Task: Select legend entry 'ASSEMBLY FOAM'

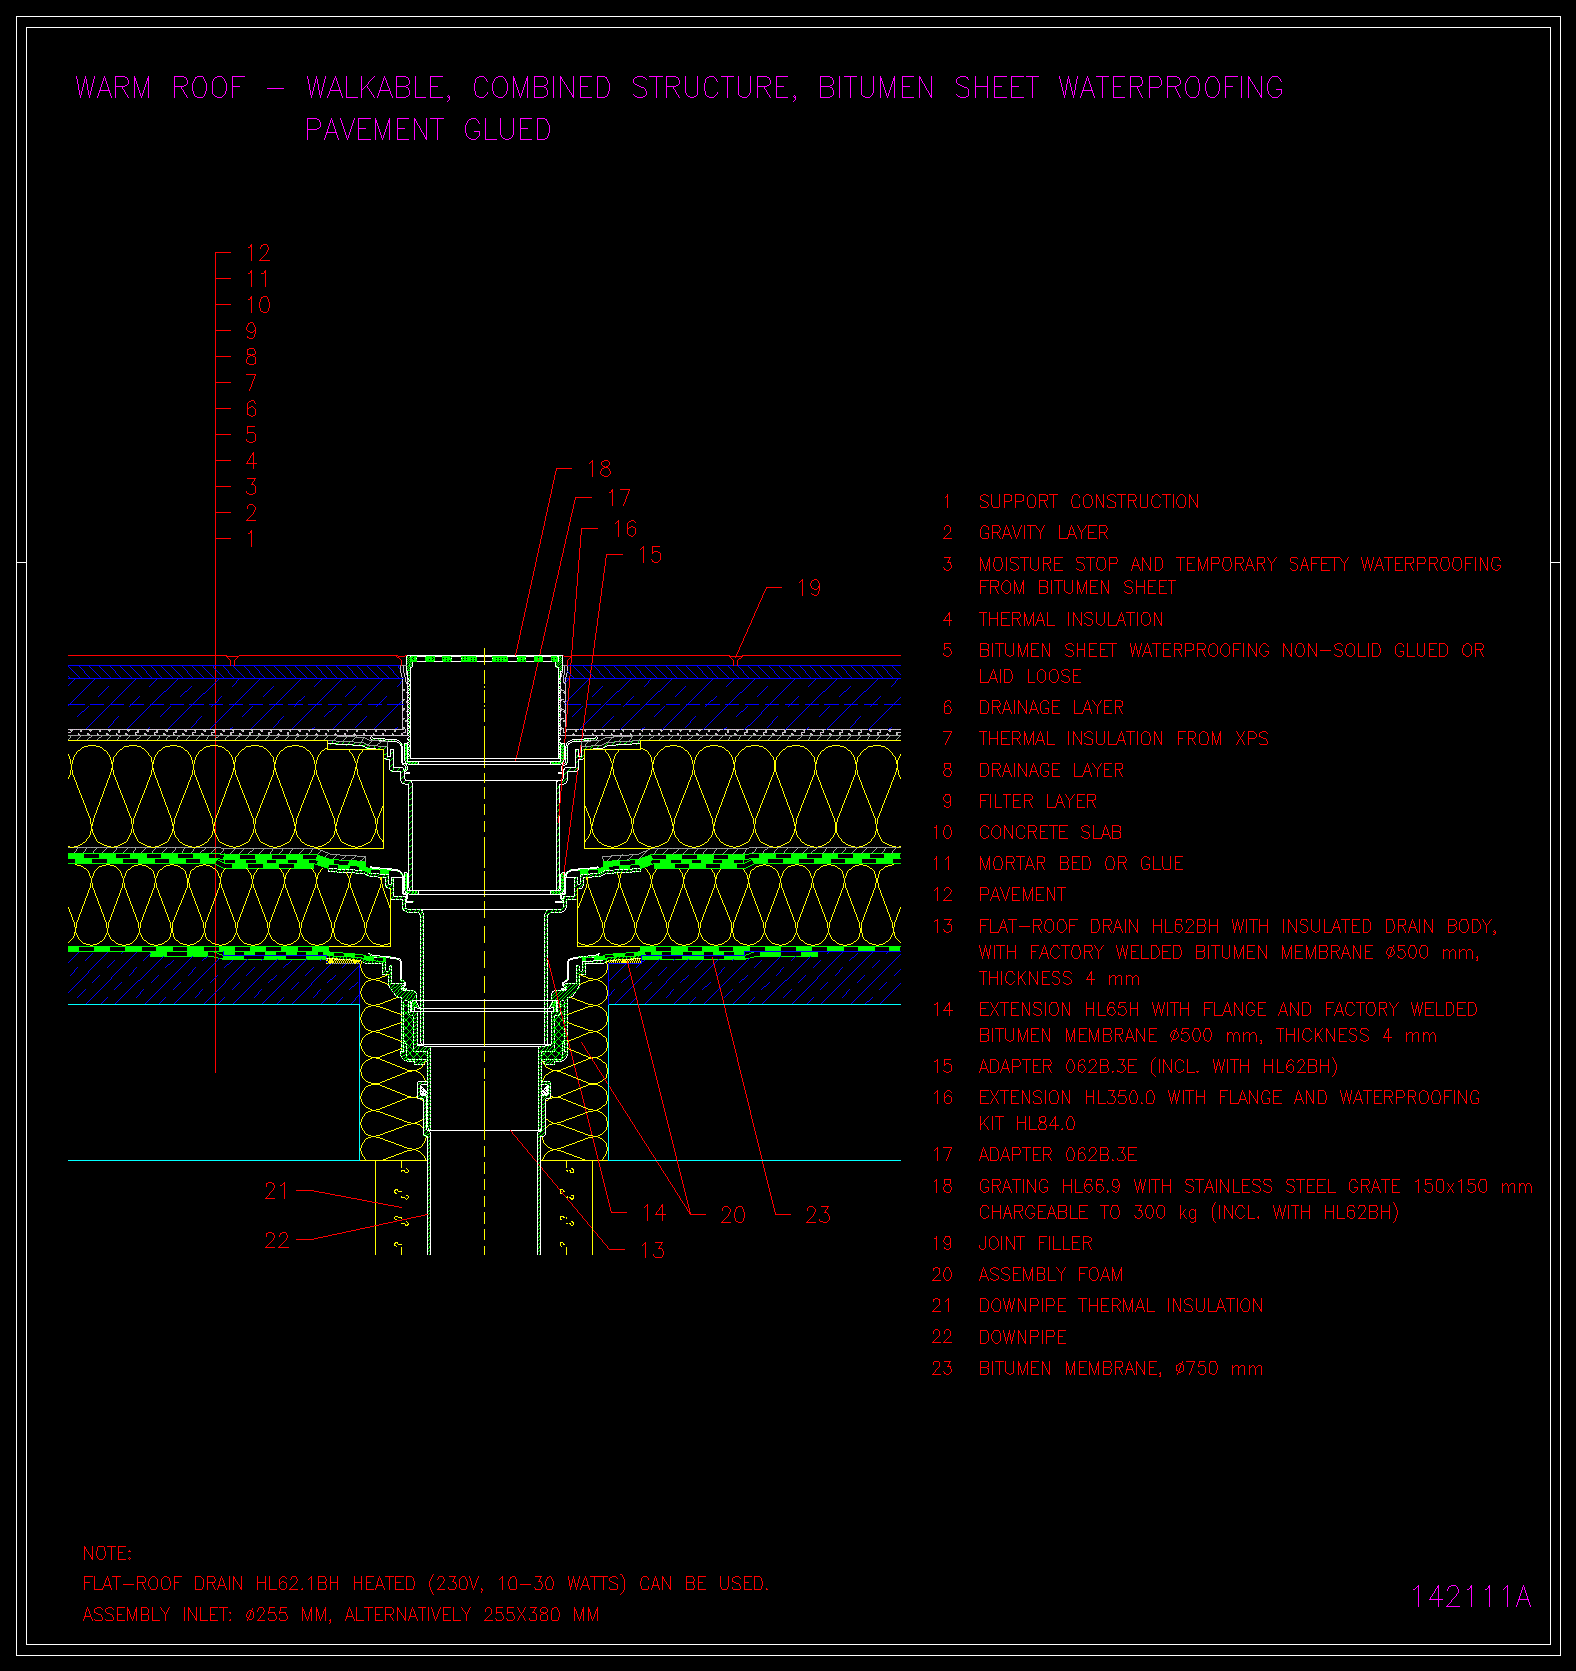Action: (x=1050, y=1275)
